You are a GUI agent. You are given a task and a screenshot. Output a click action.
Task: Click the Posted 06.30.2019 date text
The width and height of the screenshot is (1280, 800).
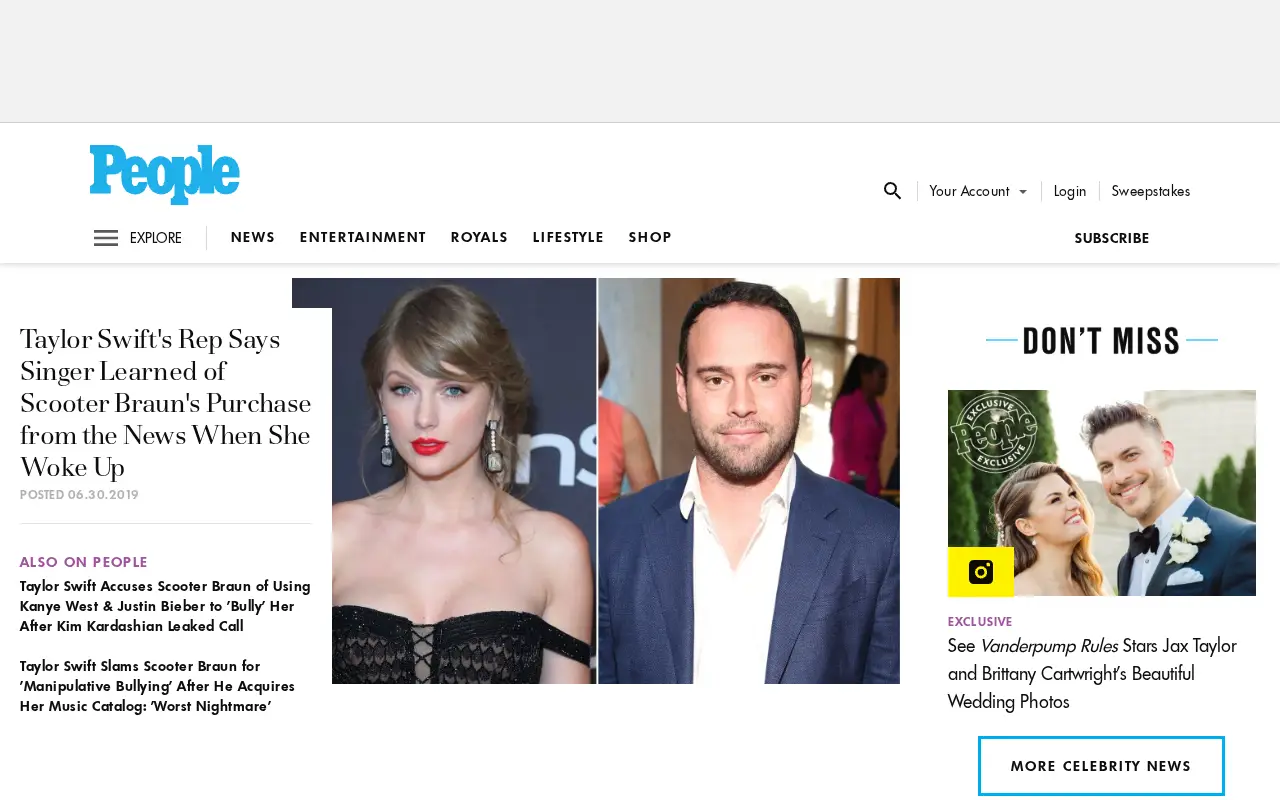coord(79,495)
